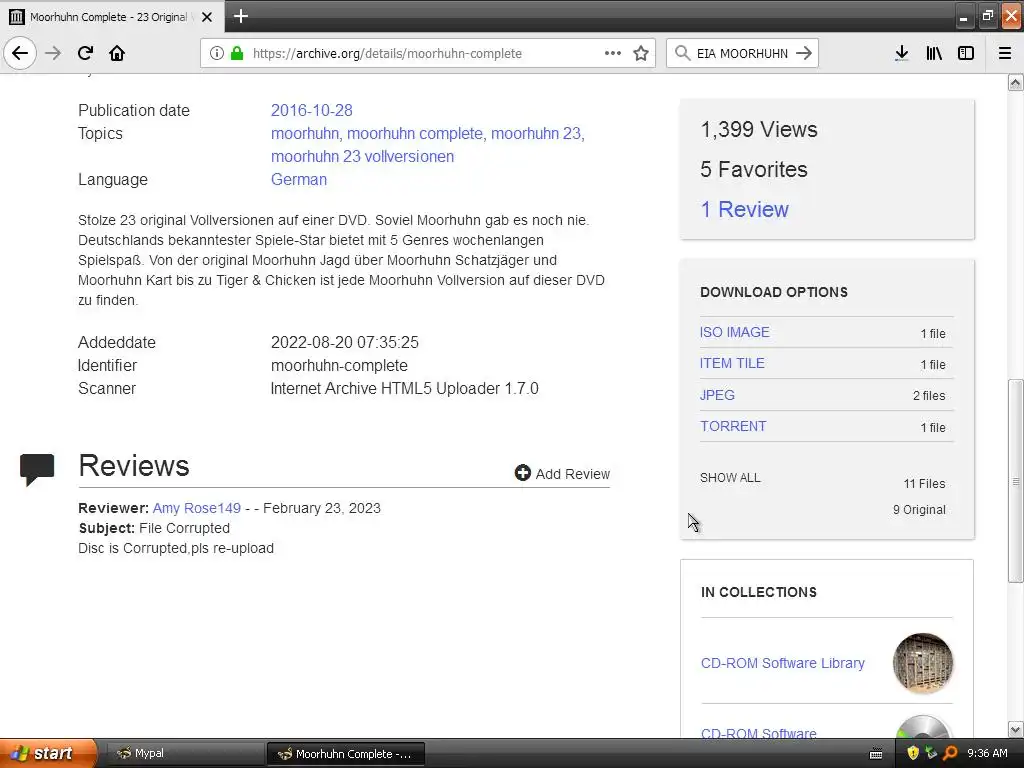Click the 9:36 AM system clock
This screenshot has height=768, width=1024.
pyautogui.click(x=987, y=754)
